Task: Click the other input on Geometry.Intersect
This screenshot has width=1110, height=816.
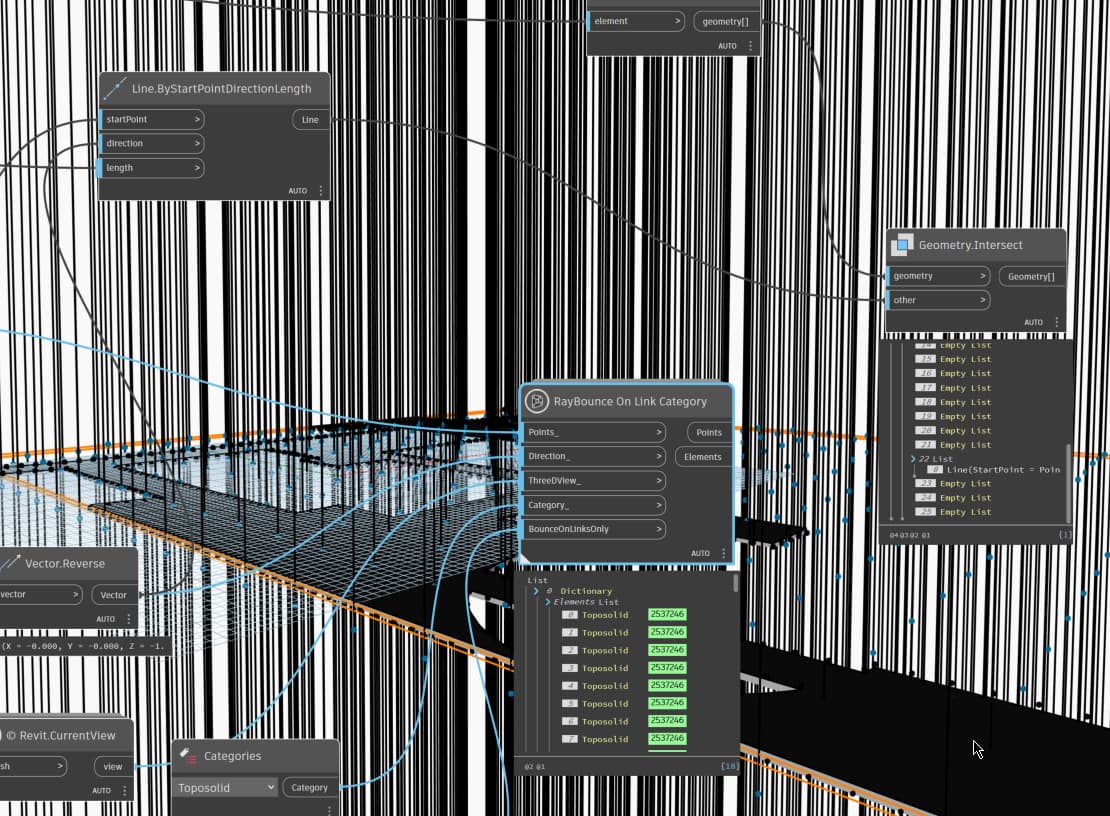Action: click(938, 300)
